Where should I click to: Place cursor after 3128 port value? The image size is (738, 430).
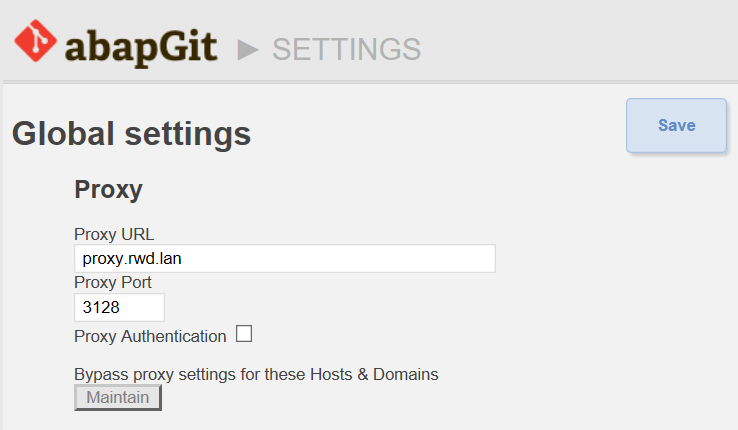point(121,307)
